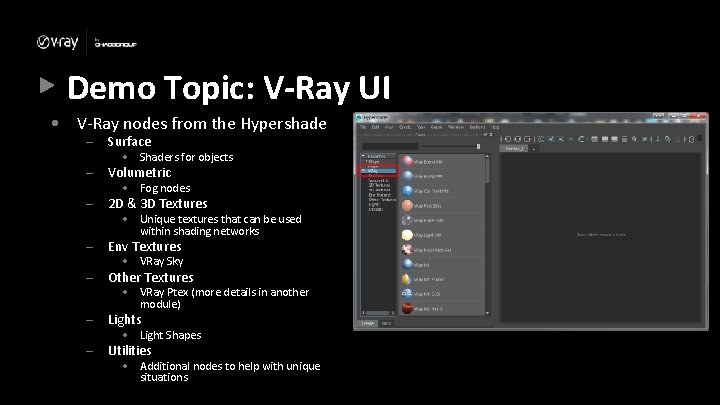Screen dimensions: 720x405
Task: Open the Tabs menu in Hypershade
Action: [x=421, y=127]
